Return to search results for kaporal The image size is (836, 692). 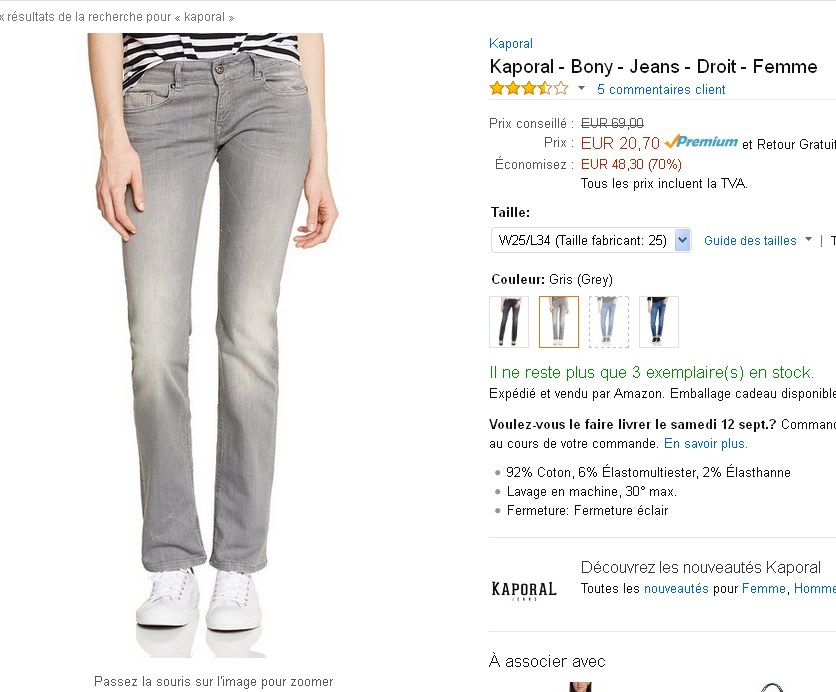click(x=117, y=18)
